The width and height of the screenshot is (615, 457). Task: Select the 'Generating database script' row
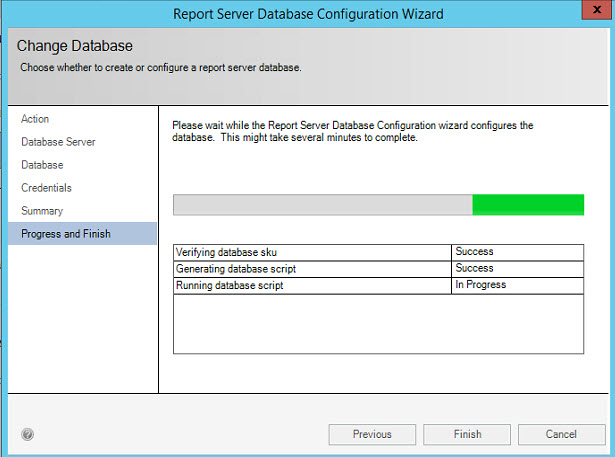pyautogui.click(x=378, y=269)
